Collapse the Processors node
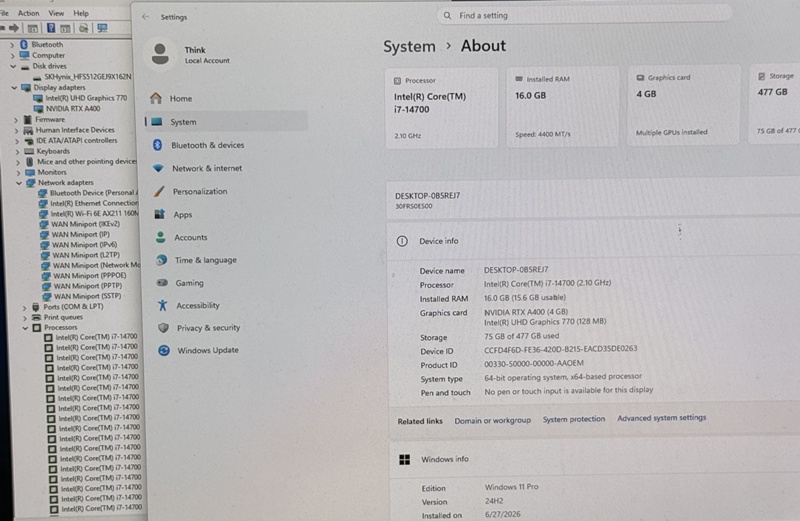 pyautogui.click(x=25, y=328)
